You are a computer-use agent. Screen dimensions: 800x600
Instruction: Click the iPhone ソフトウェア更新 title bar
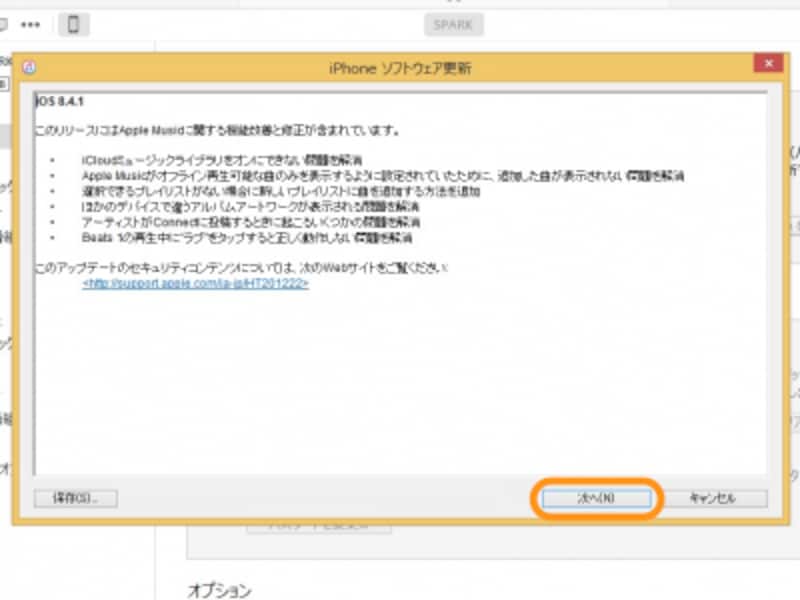point(400,68)
